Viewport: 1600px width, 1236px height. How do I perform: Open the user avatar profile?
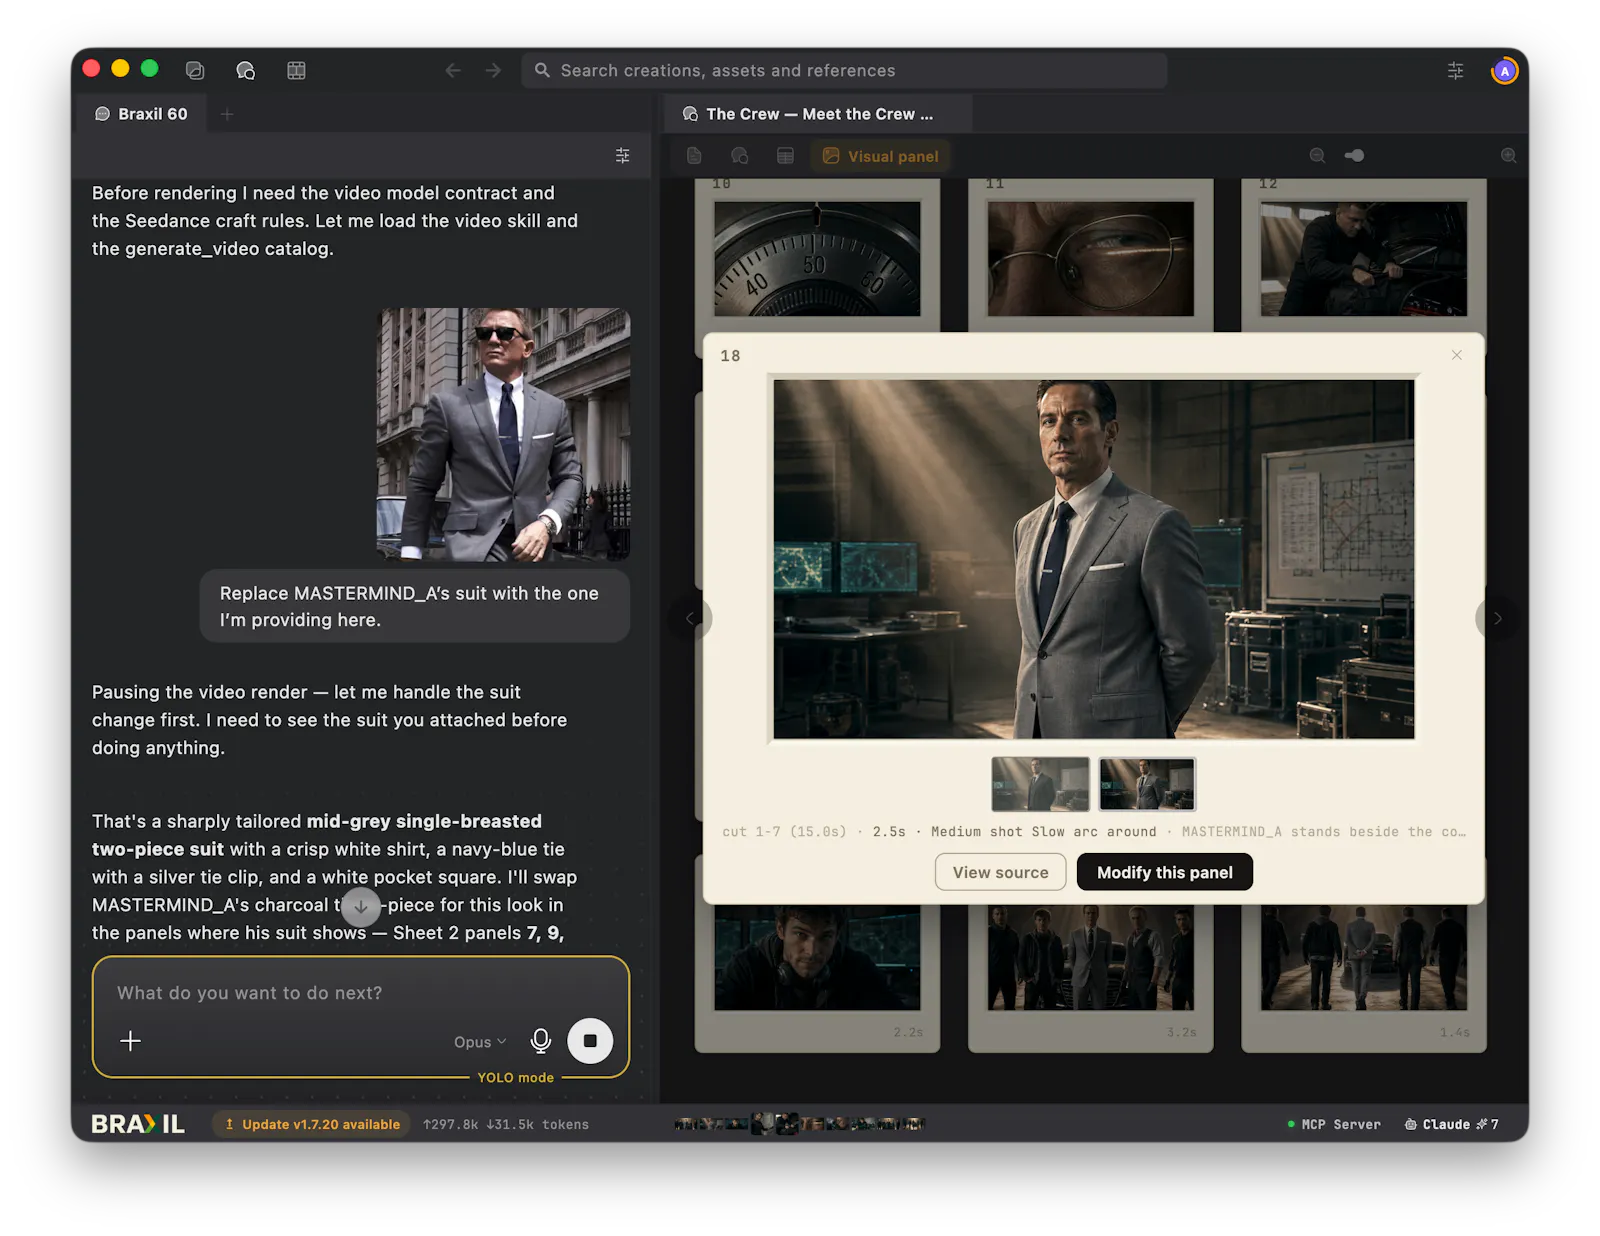pos(1504,71)
